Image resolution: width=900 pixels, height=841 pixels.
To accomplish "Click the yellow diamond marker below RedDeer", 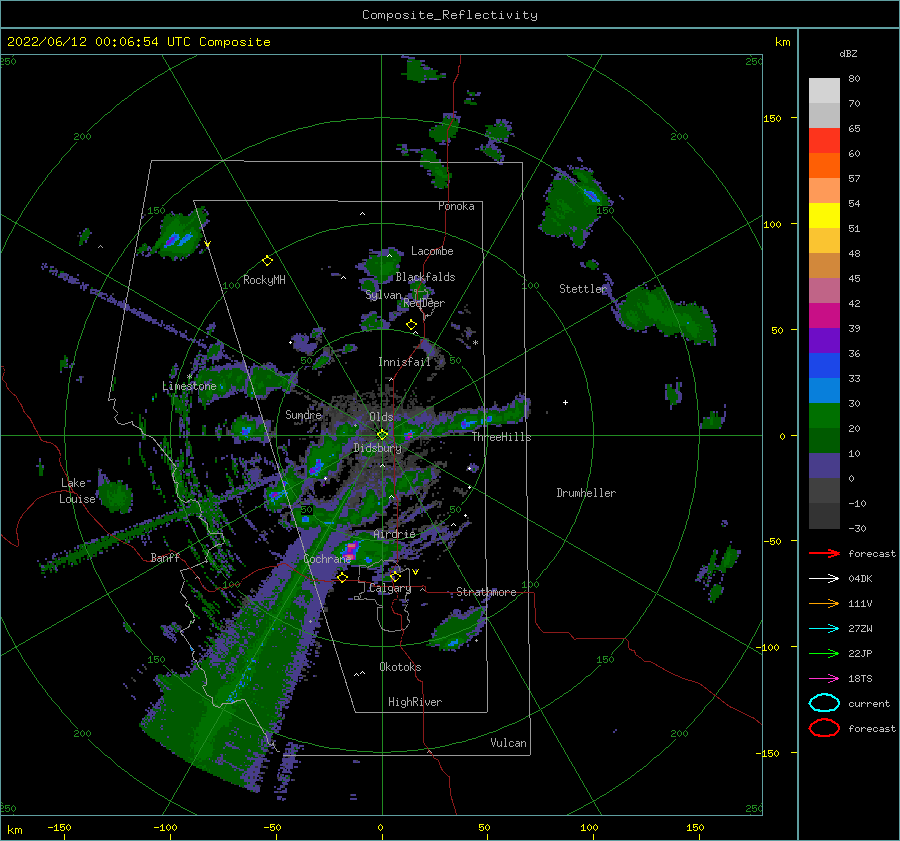I will 411,325.
